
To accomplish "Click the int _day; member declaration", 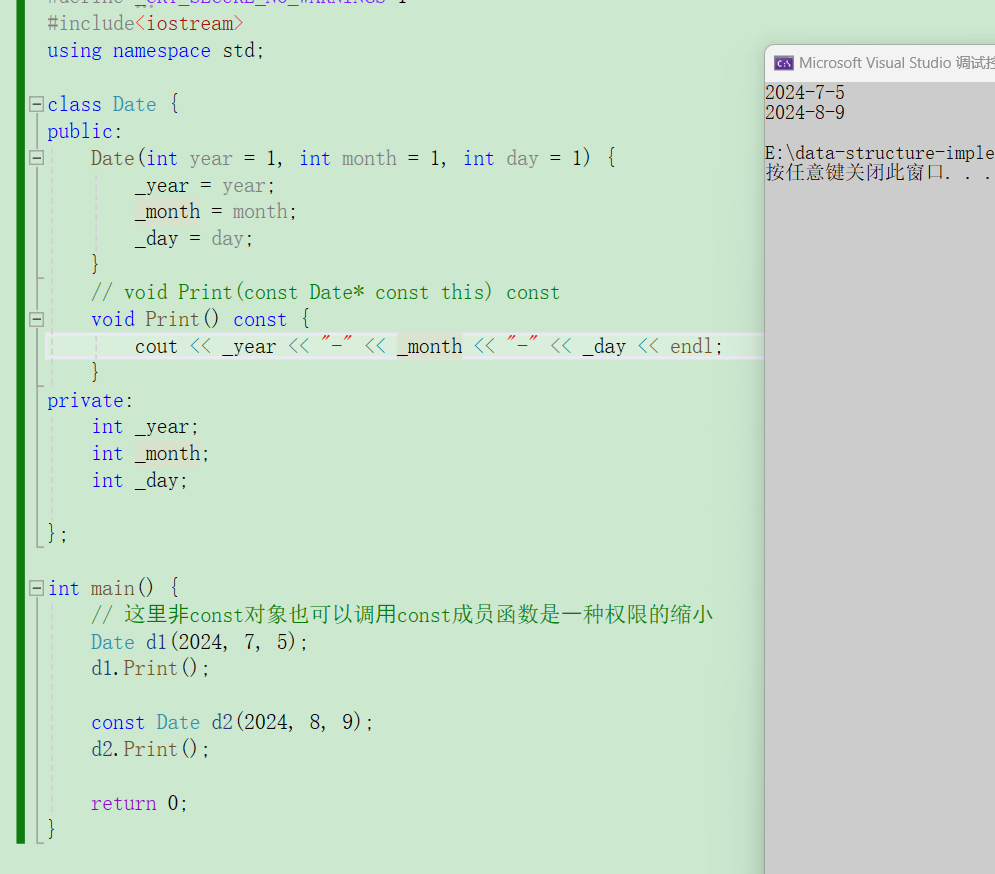I will [140, 480].
